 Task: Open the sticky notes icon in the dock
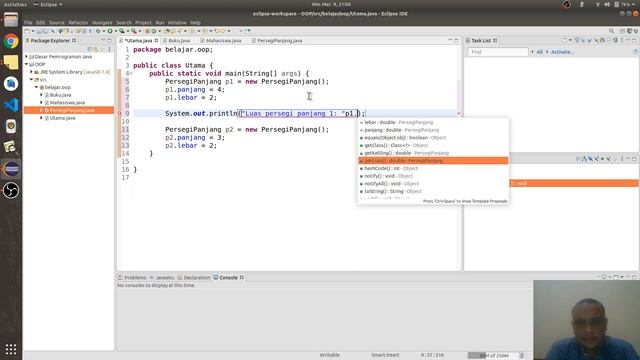tap(11, 62)
